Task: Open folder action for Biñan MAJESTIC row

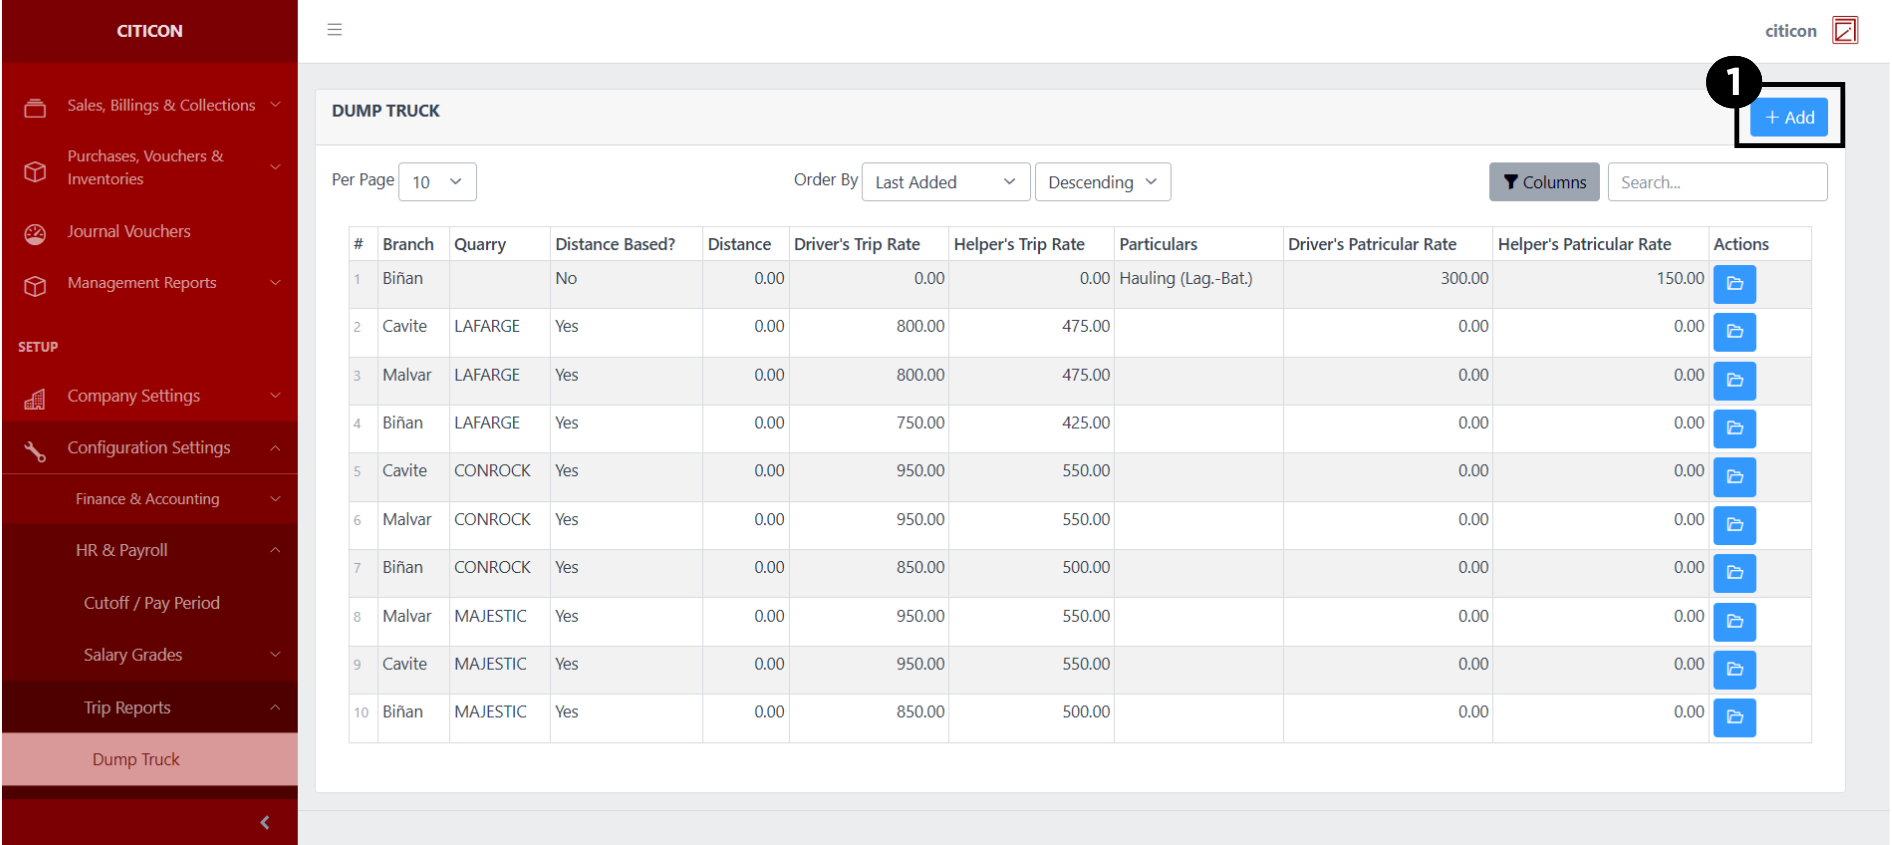Action: tap(1734, 717)
